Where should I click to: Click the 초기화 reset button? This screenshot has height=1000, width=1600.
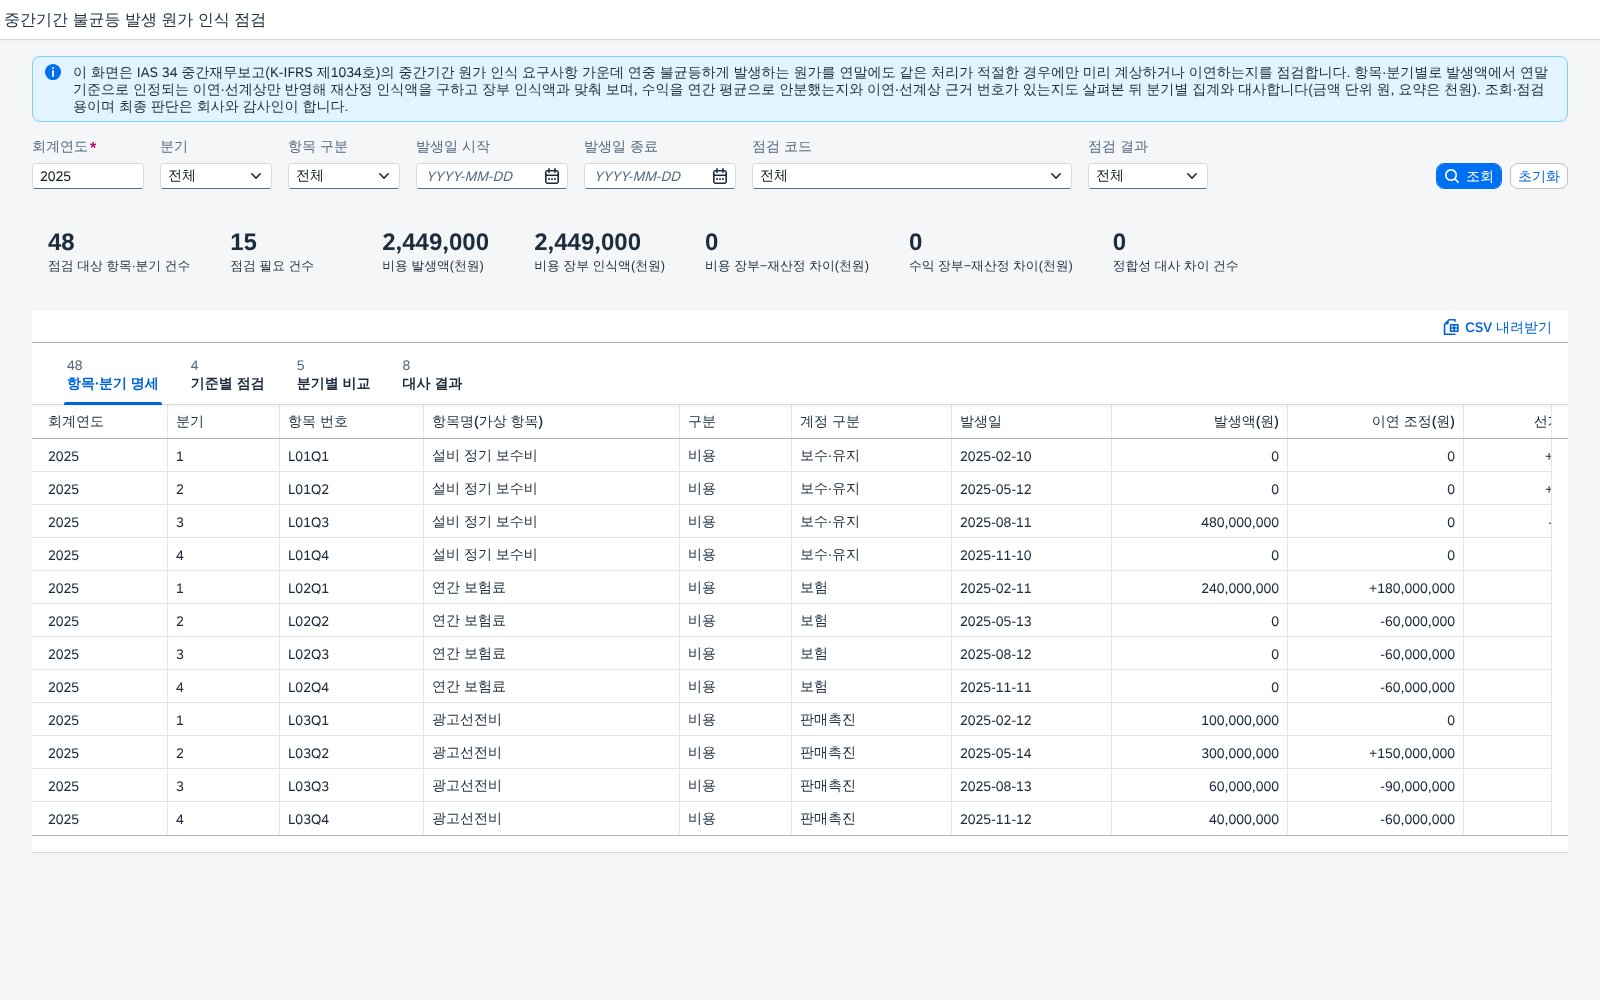pyautogui.click(x=1538, y=176)
